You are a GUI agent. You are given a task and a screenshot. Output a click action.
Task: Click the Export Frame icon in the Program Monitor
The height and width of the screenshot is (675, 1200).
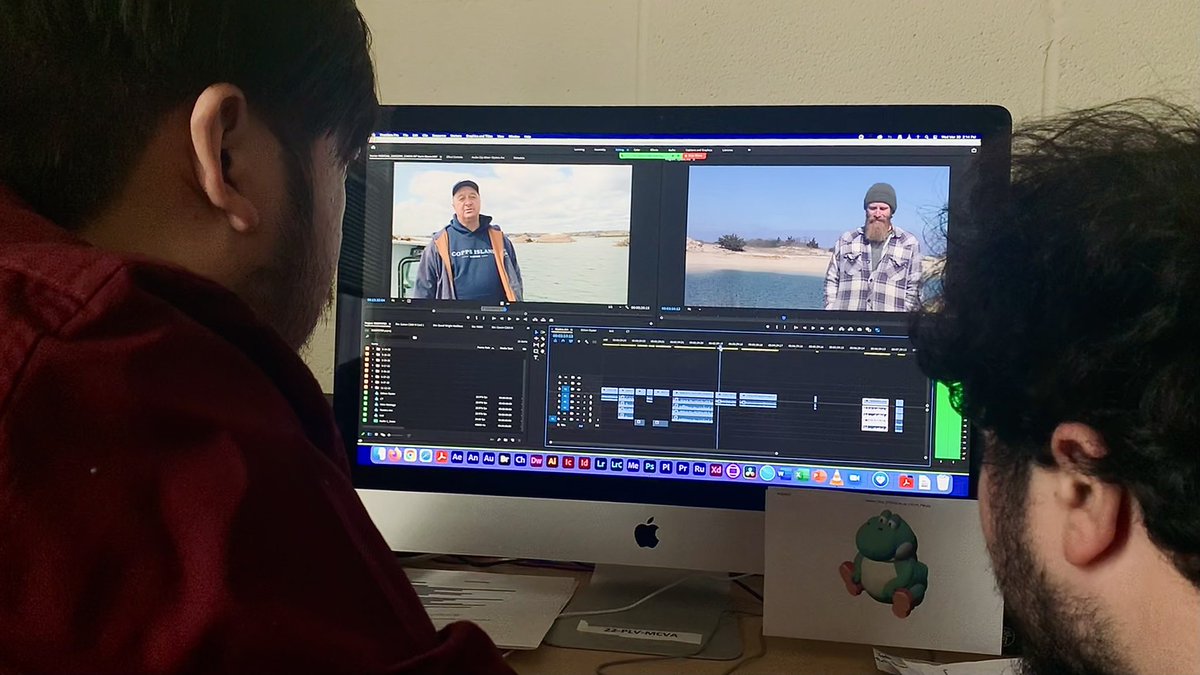(858, 326)
